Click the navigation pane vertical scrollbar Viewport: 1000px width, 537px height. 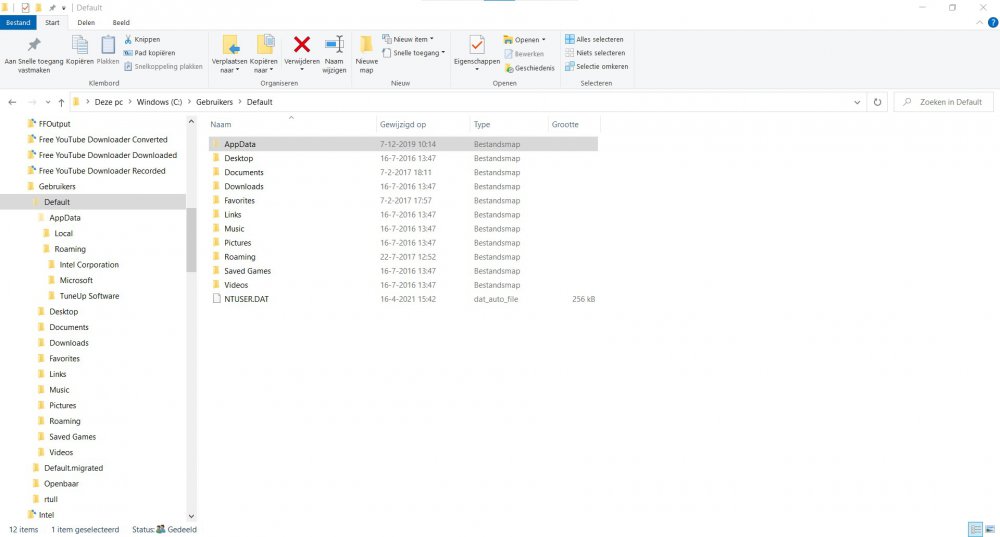tap(191, 241)
